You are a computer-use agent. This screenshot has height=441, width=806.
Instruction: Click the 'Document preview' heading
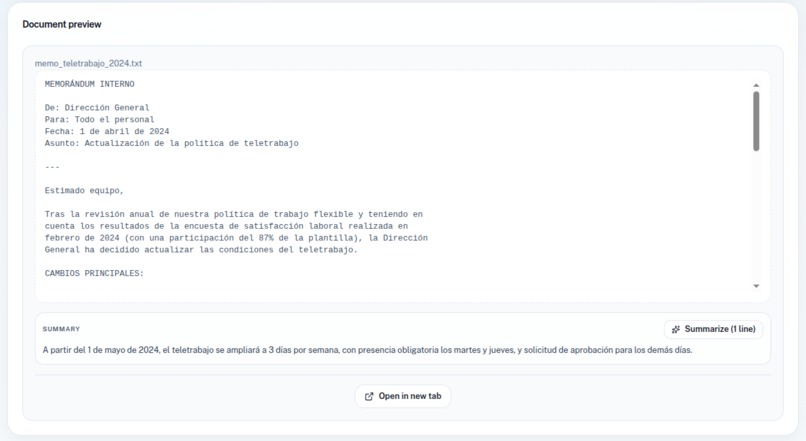pyautogui.click(x=62, y=24)
